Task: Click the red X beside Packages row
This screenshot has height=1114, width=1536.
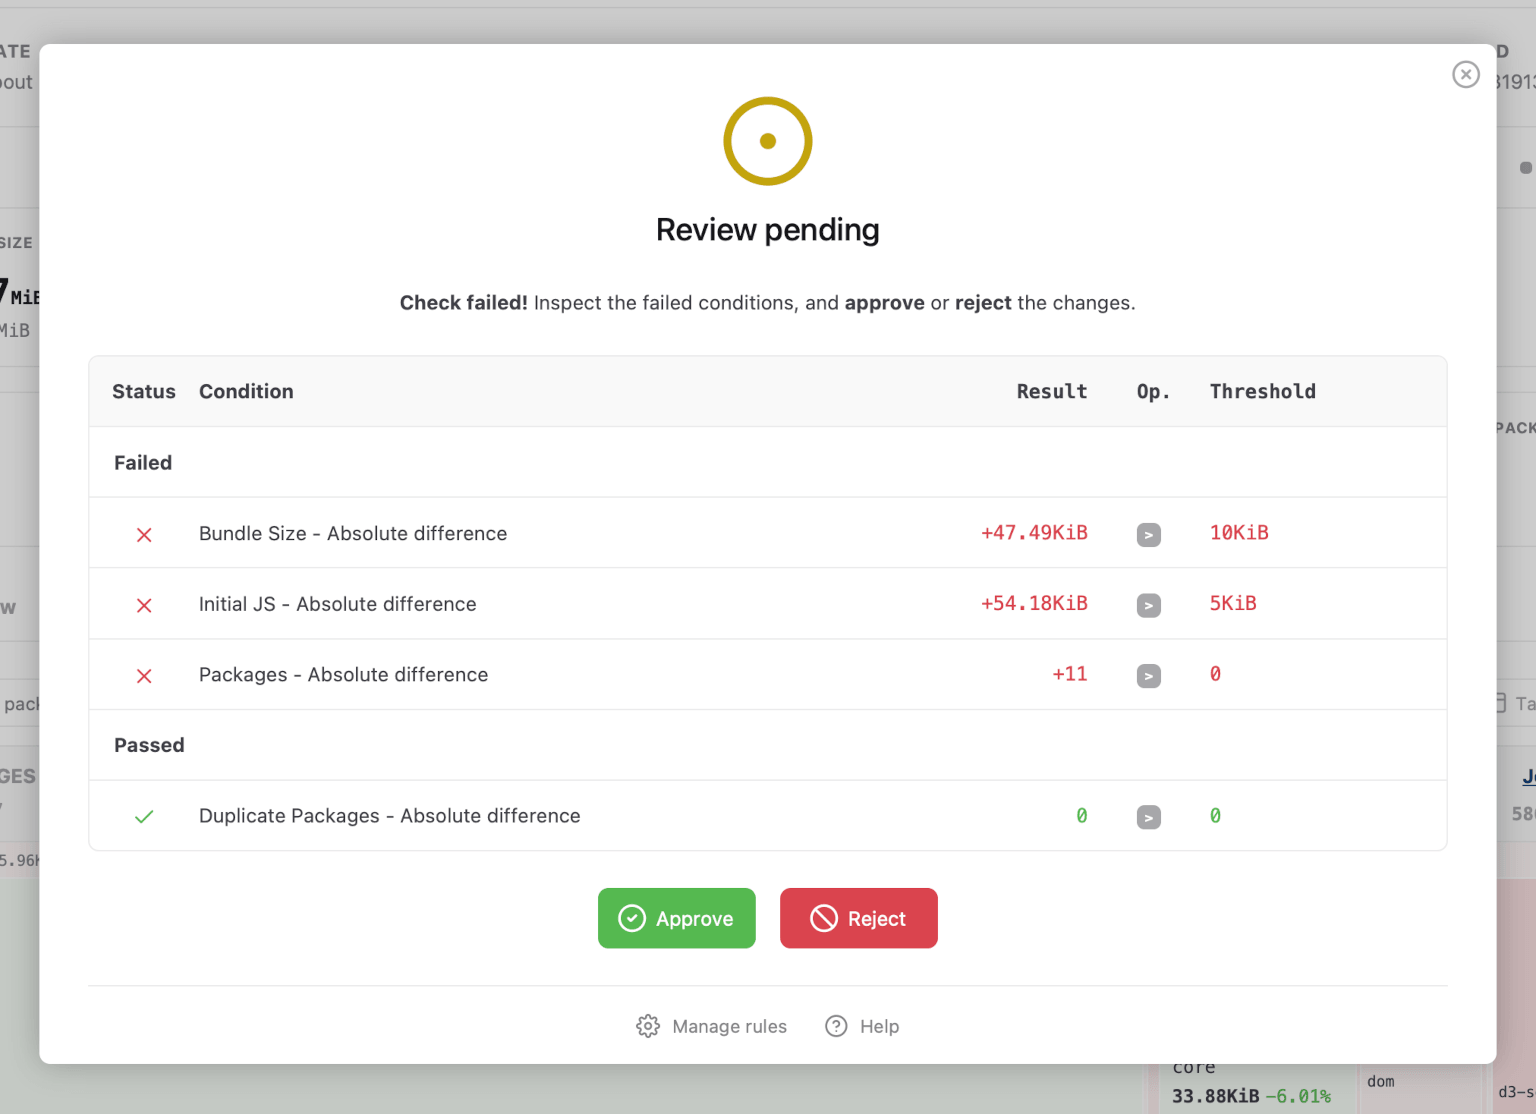Action: 144,677
